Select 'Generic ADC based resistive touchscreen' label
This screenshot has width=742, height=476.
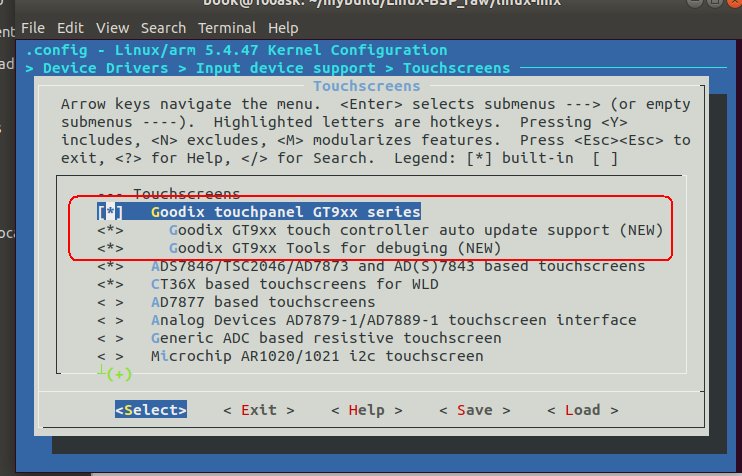tap(326, 338)
